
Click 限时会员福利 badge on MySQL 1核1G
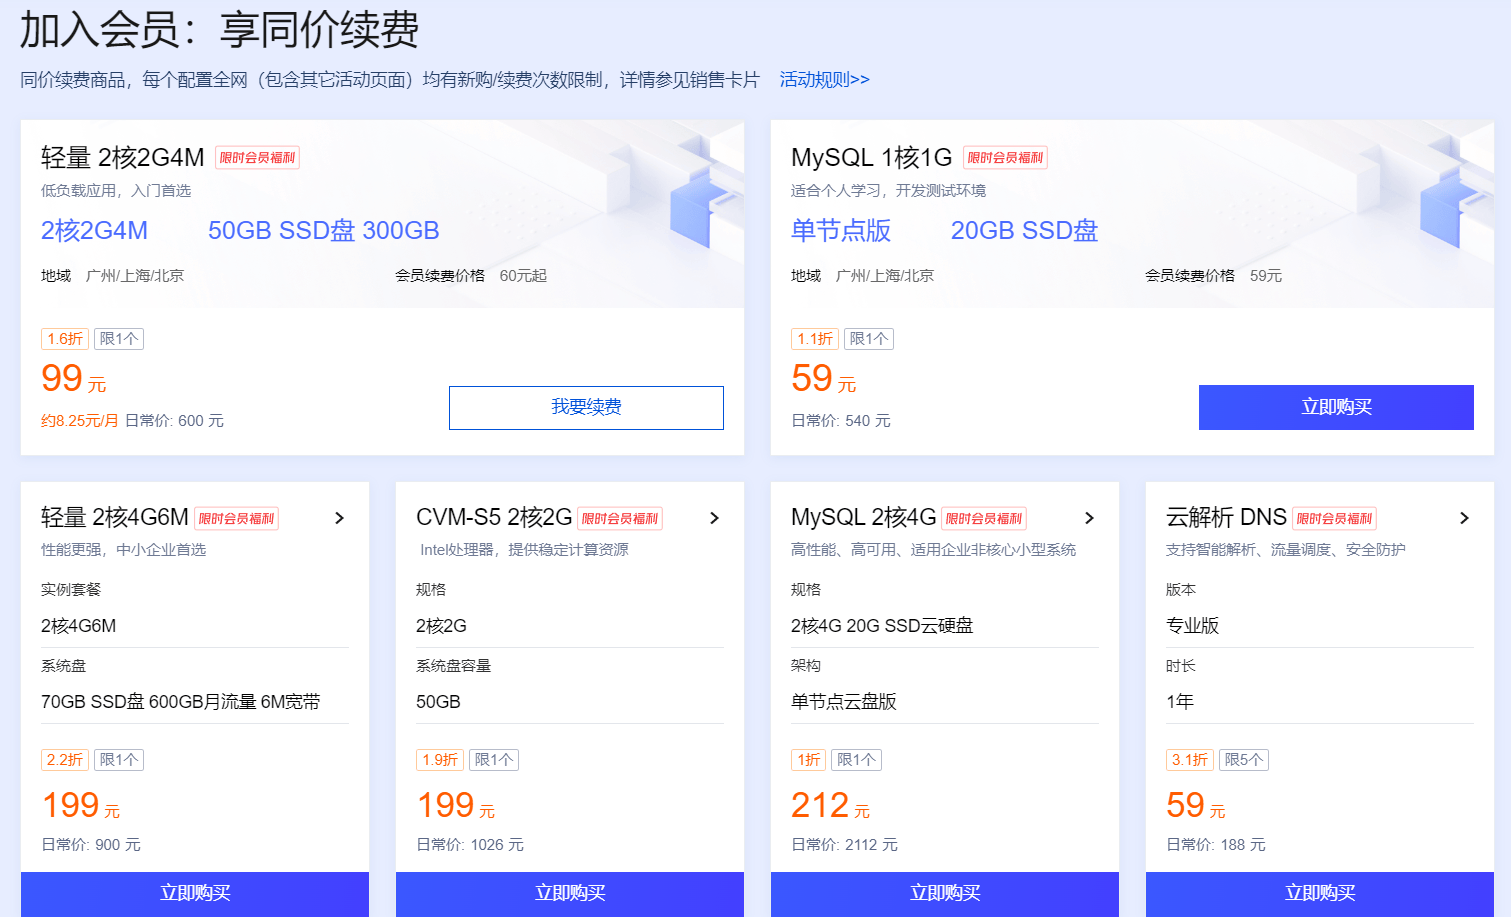pos(1005,158)
